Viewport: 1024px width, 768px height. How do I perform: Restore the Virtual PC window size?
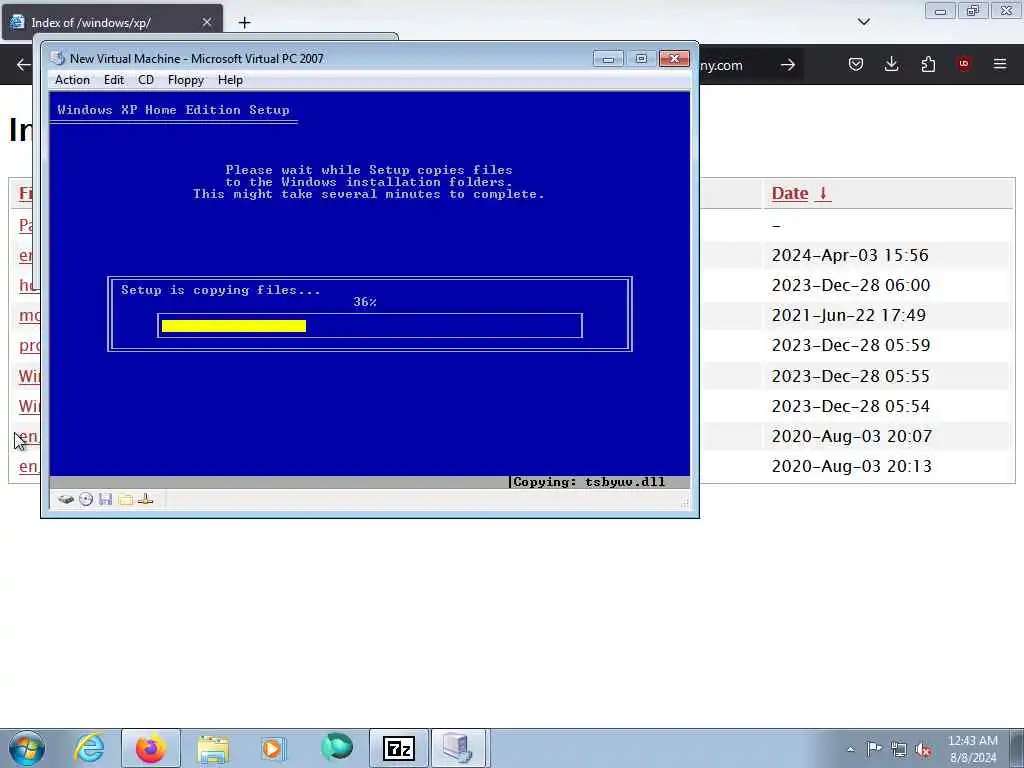coord(641,59)
